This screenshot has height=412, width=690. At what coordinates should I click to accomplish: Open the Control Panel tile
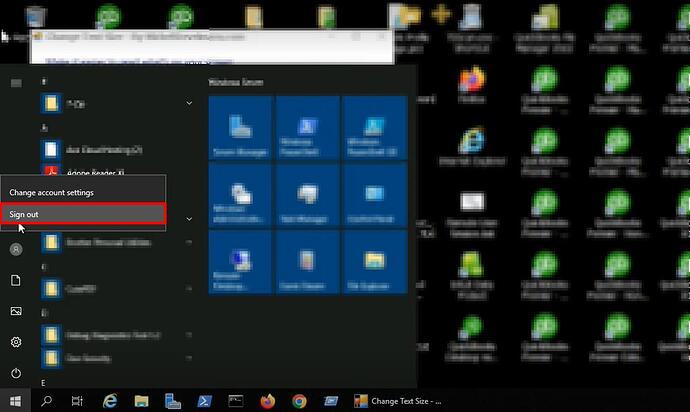pyautogui.click(x=373, y=195)
